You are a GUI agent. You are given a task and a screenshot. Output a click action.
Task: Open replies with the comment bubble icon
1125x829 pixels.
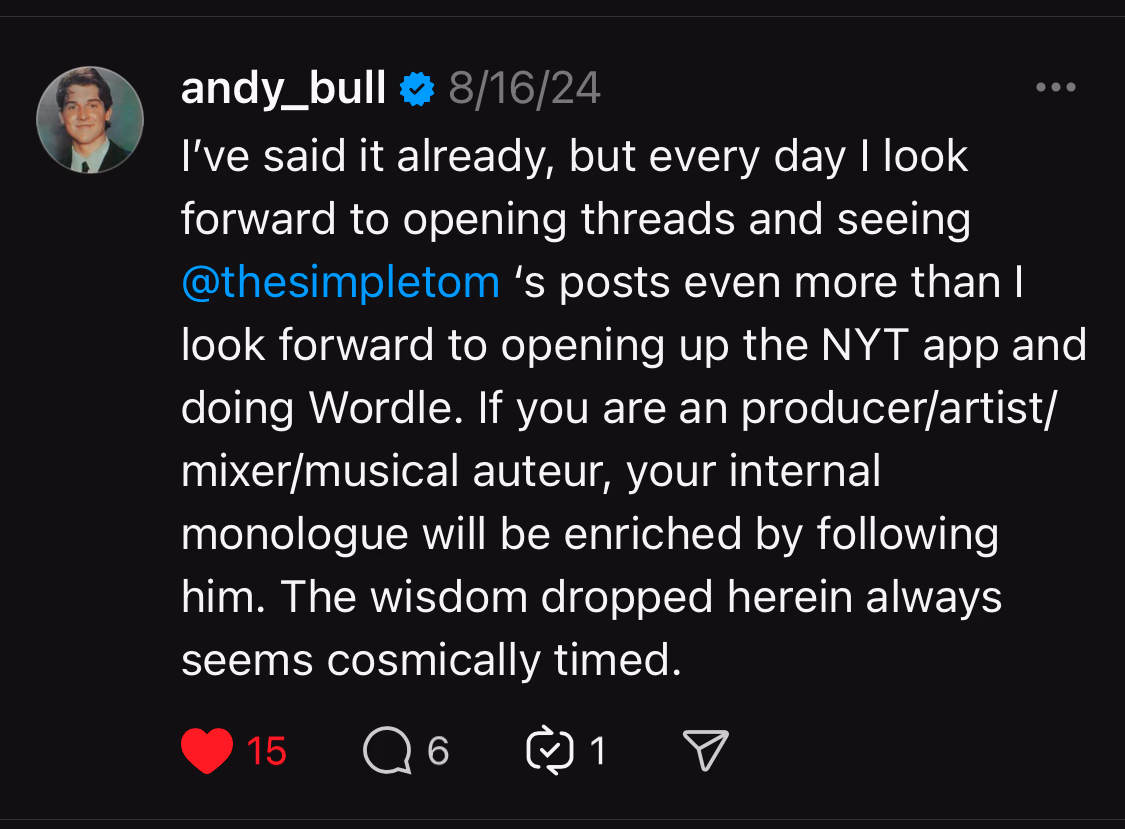coord(387,750)
